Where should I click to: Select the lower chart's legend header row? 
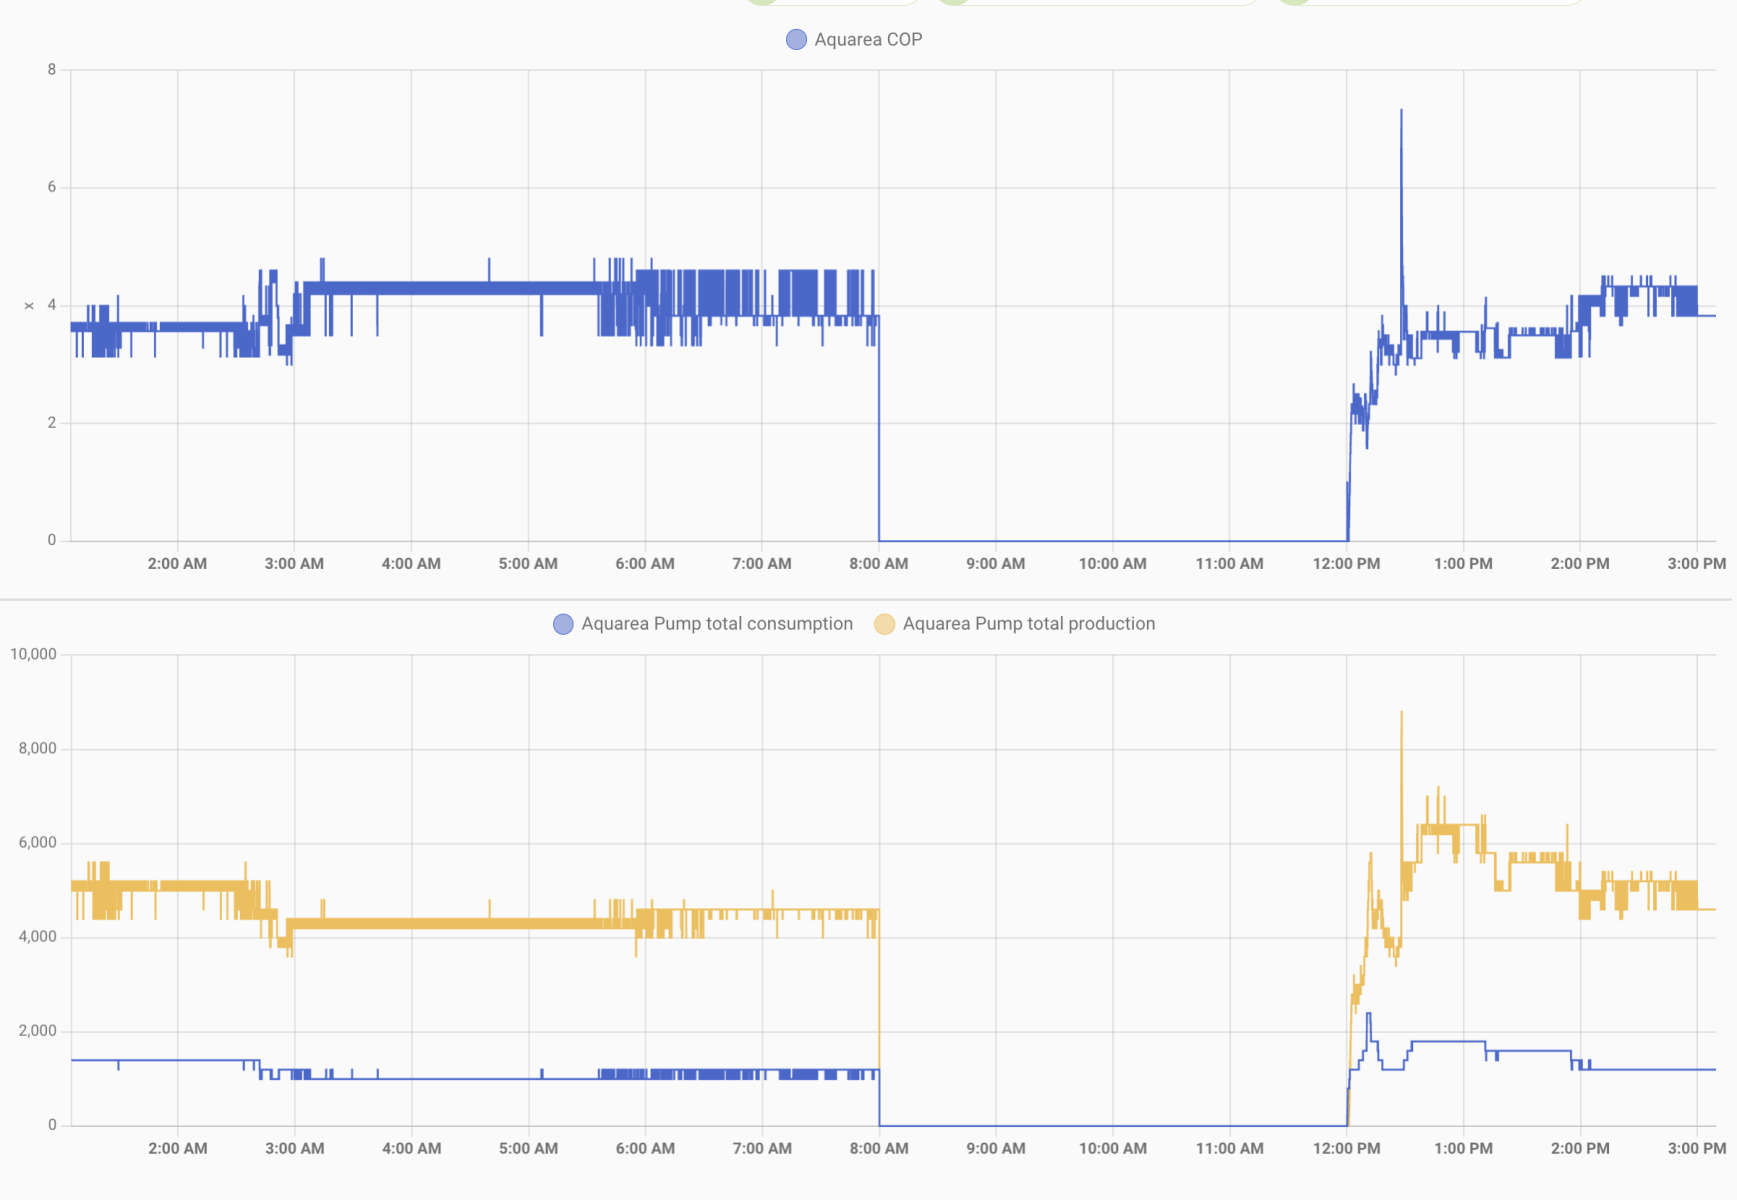click(x=855, y=623)
